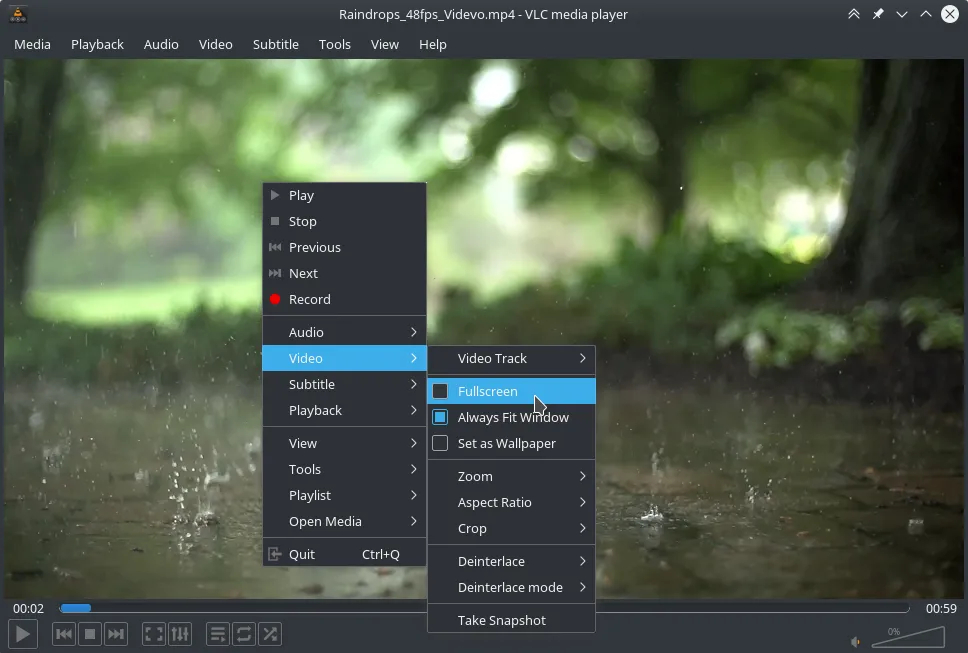Open the Tools menu from the menu bar
Viewport: 968px width, 653px height.
pos(335,44)
